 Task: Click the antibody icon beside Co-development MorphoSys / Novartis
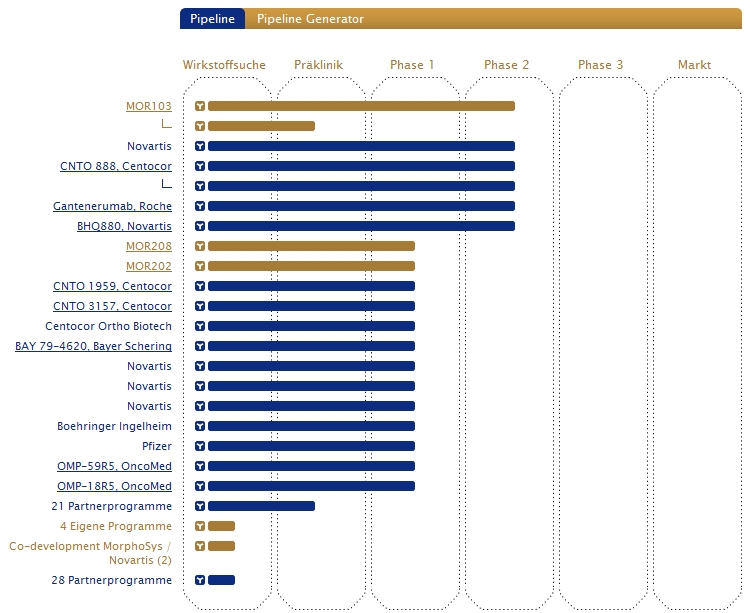[200, 546]
